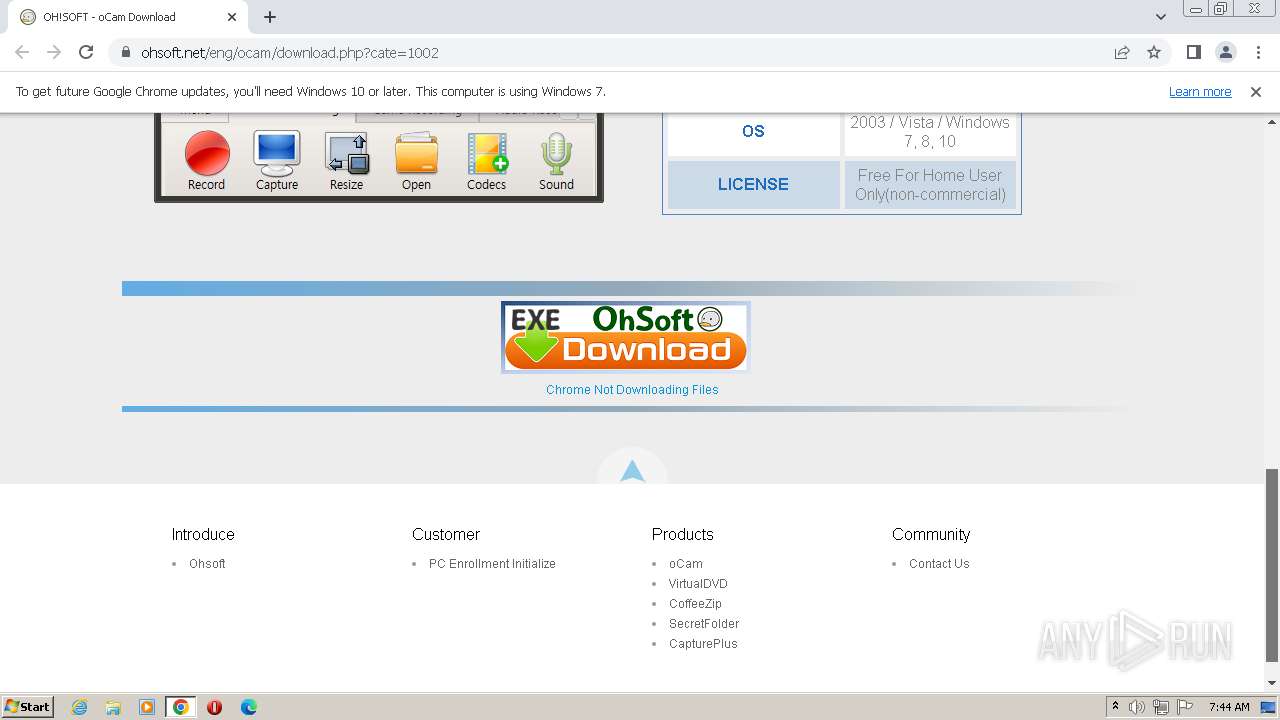Screen dimensions: 1280x720
Task: Show hidden system tray icons
Action: coord(1115,707)
